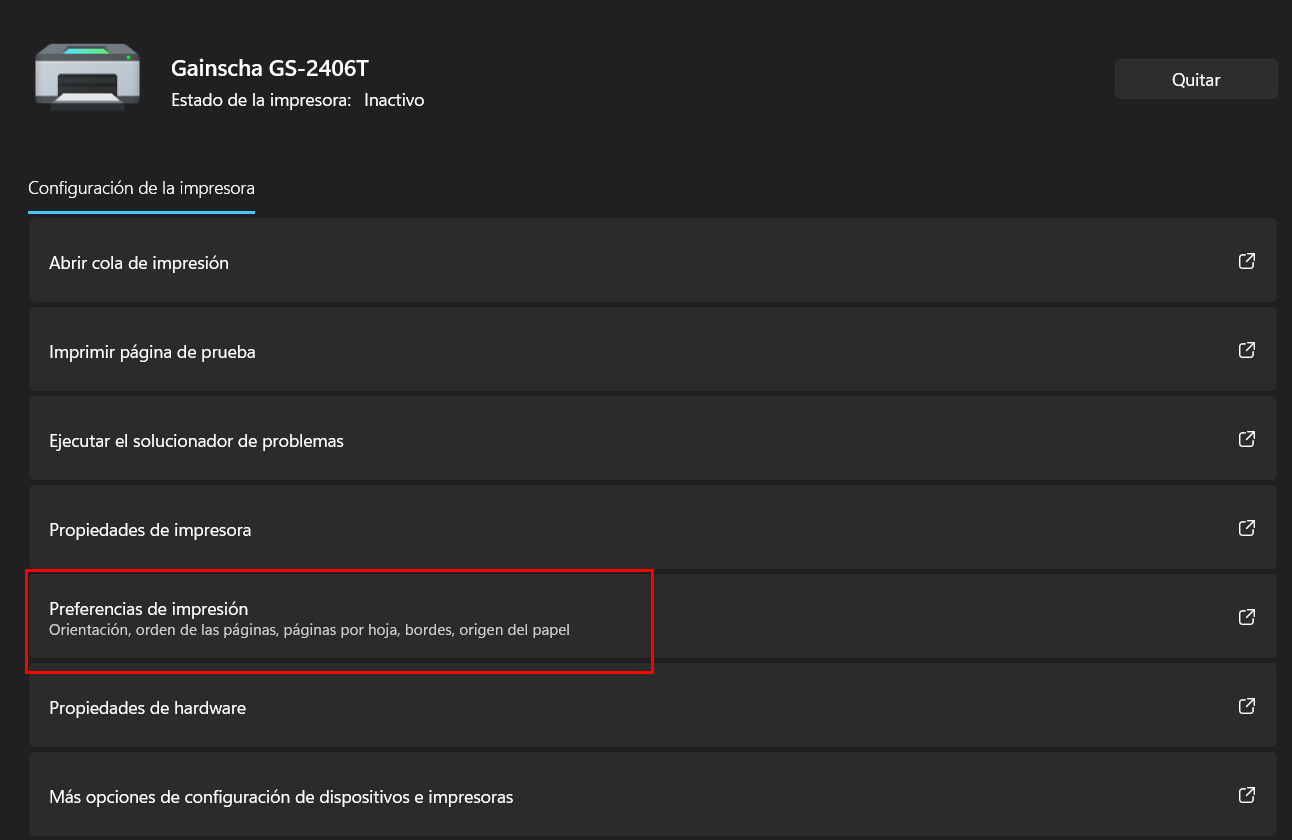Screen dimensions: 1292x840
Task: Click the Quitar button to remove printer
Action: coord(1195,80)
